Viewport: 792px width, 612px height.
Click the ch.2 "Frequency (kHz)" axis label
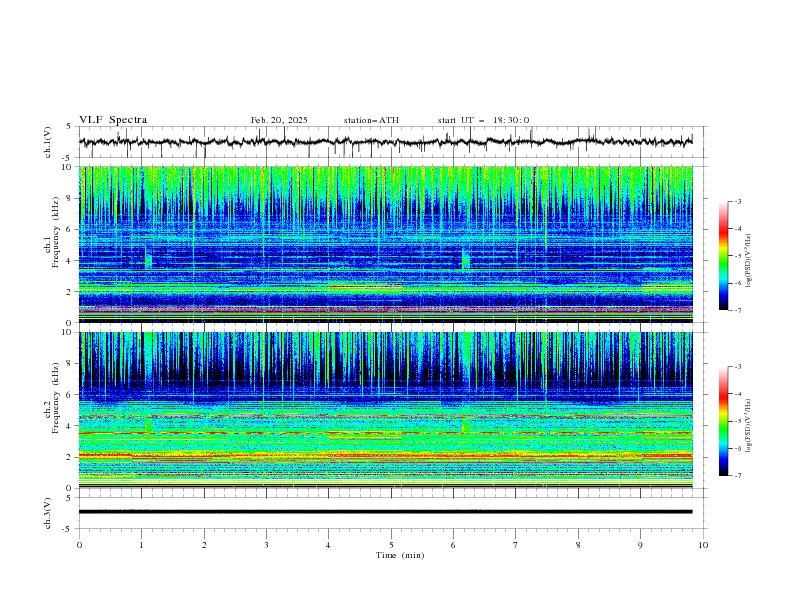coord(56,398)
